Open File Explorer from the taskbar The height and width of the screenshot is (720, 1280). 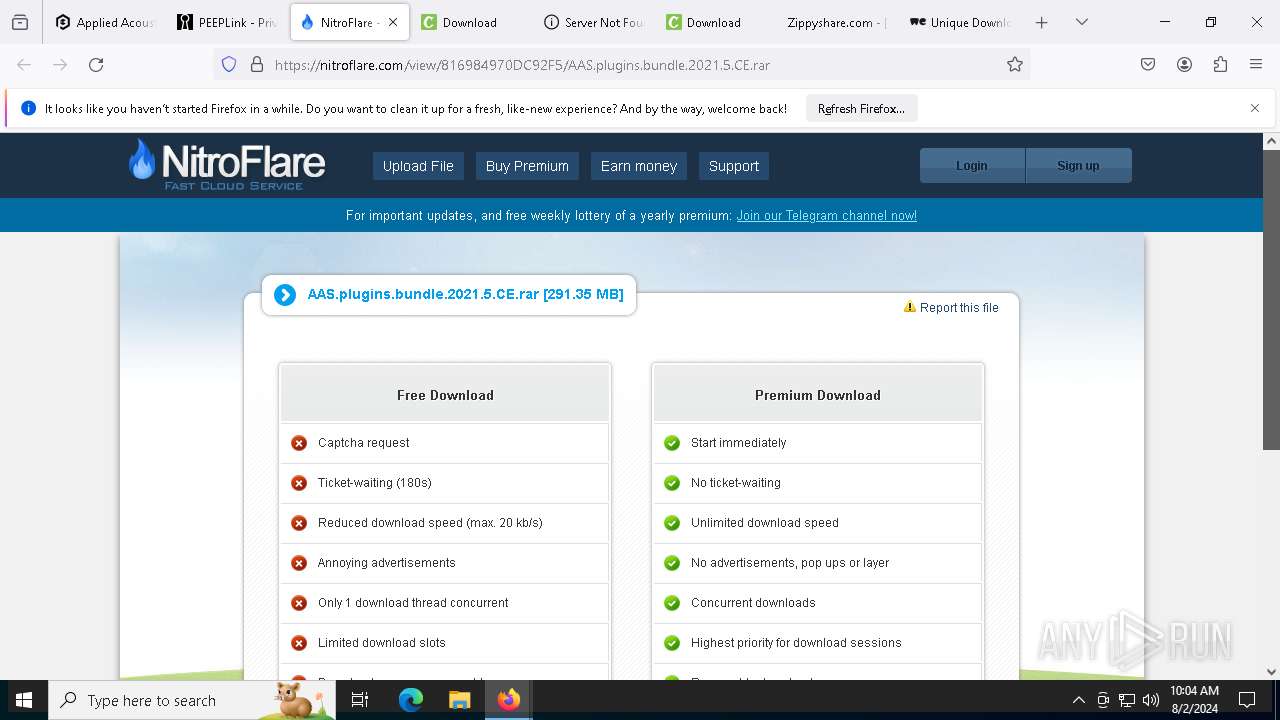click(x=459, y=700)
